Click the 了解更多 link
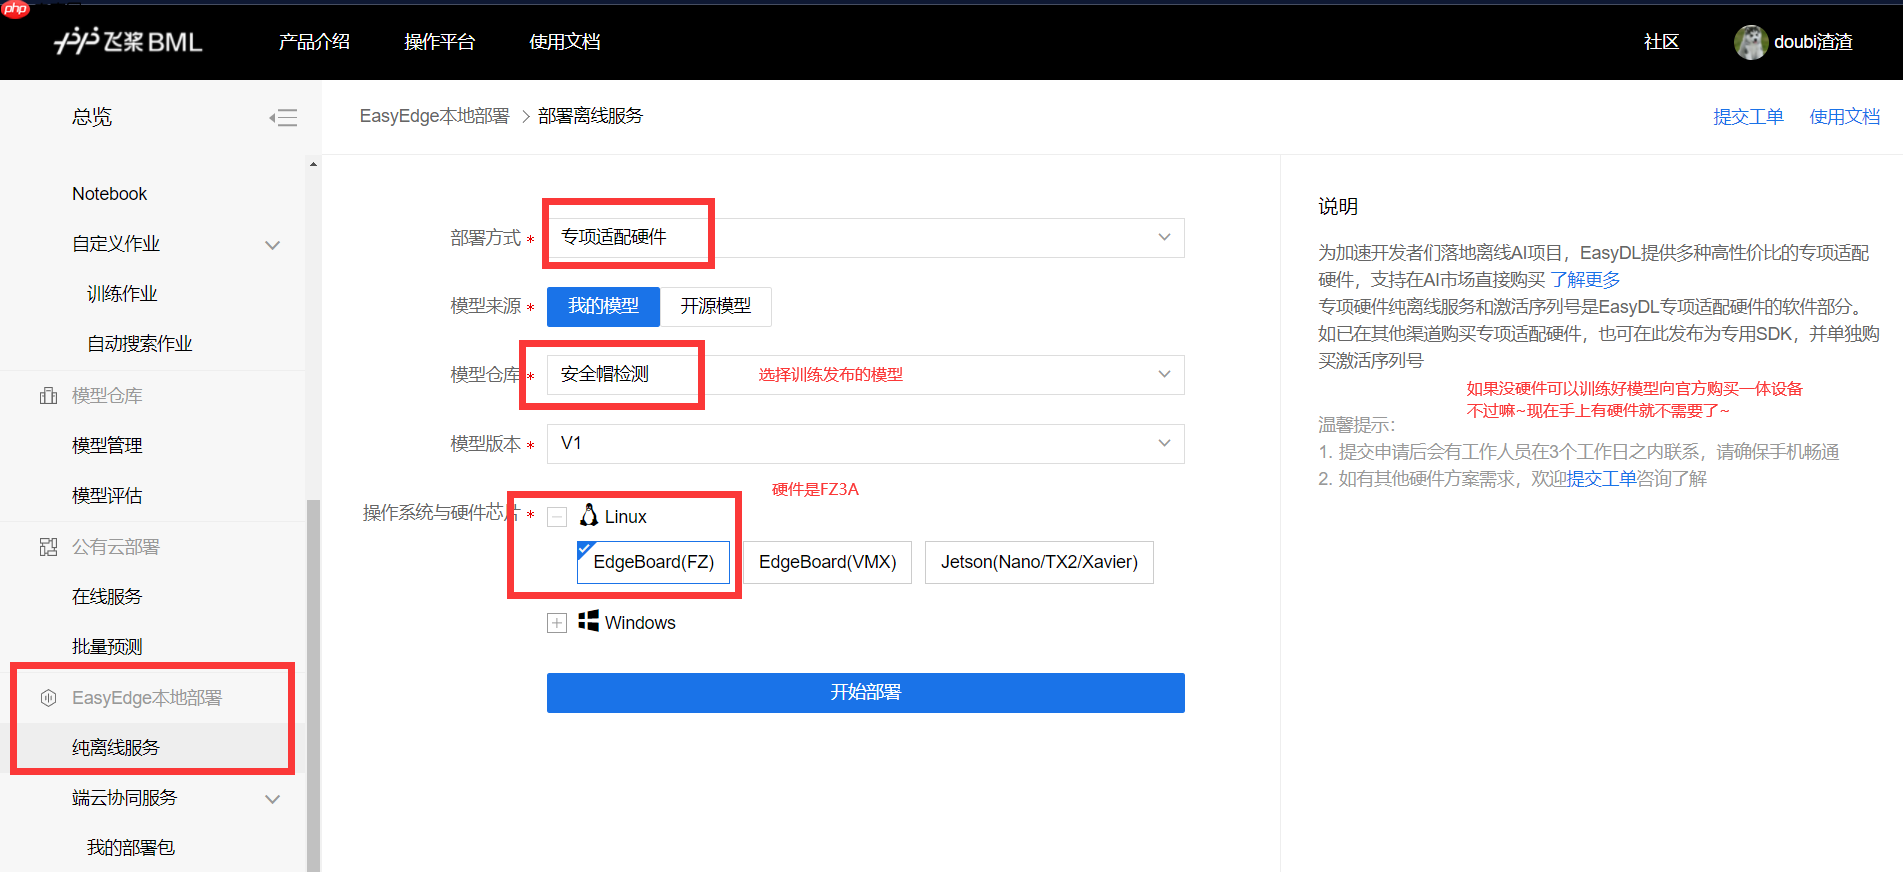The image size is (1903, 872). pyautogui.click(x=1585, y=280)
